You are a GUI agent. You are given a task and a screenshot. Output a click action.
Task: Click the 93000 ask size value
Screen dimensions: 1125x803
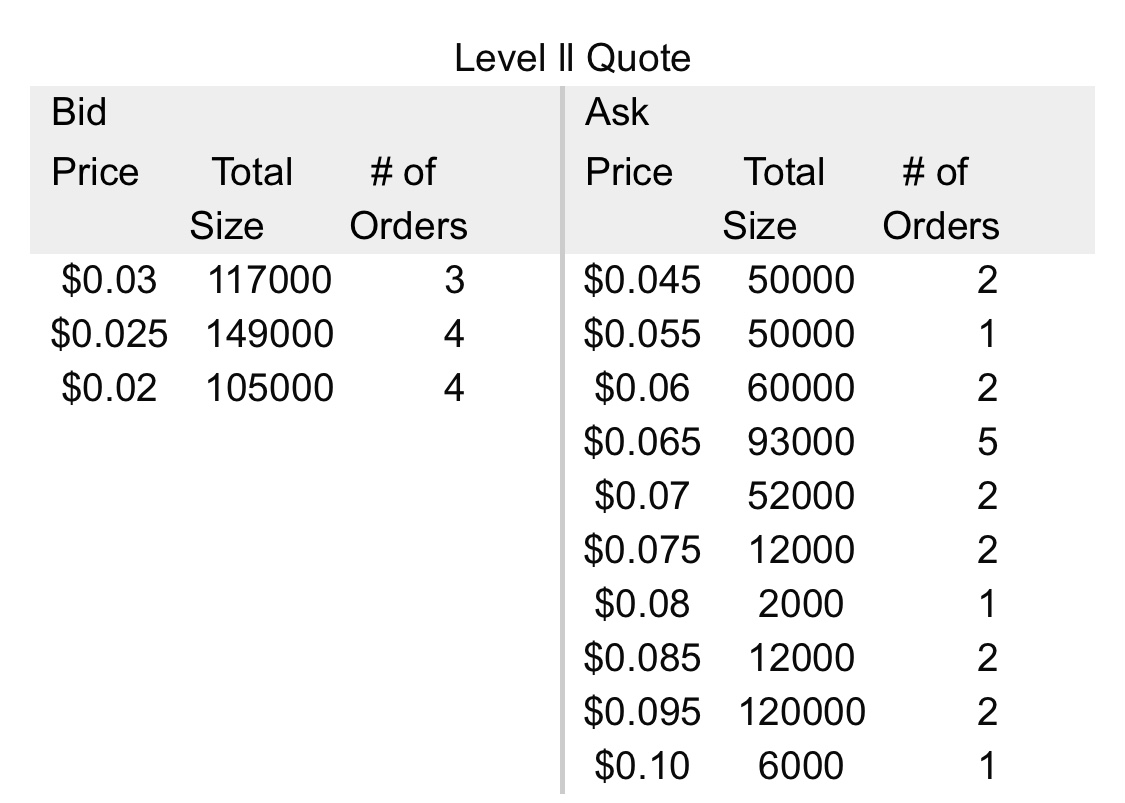coord(801,442)
